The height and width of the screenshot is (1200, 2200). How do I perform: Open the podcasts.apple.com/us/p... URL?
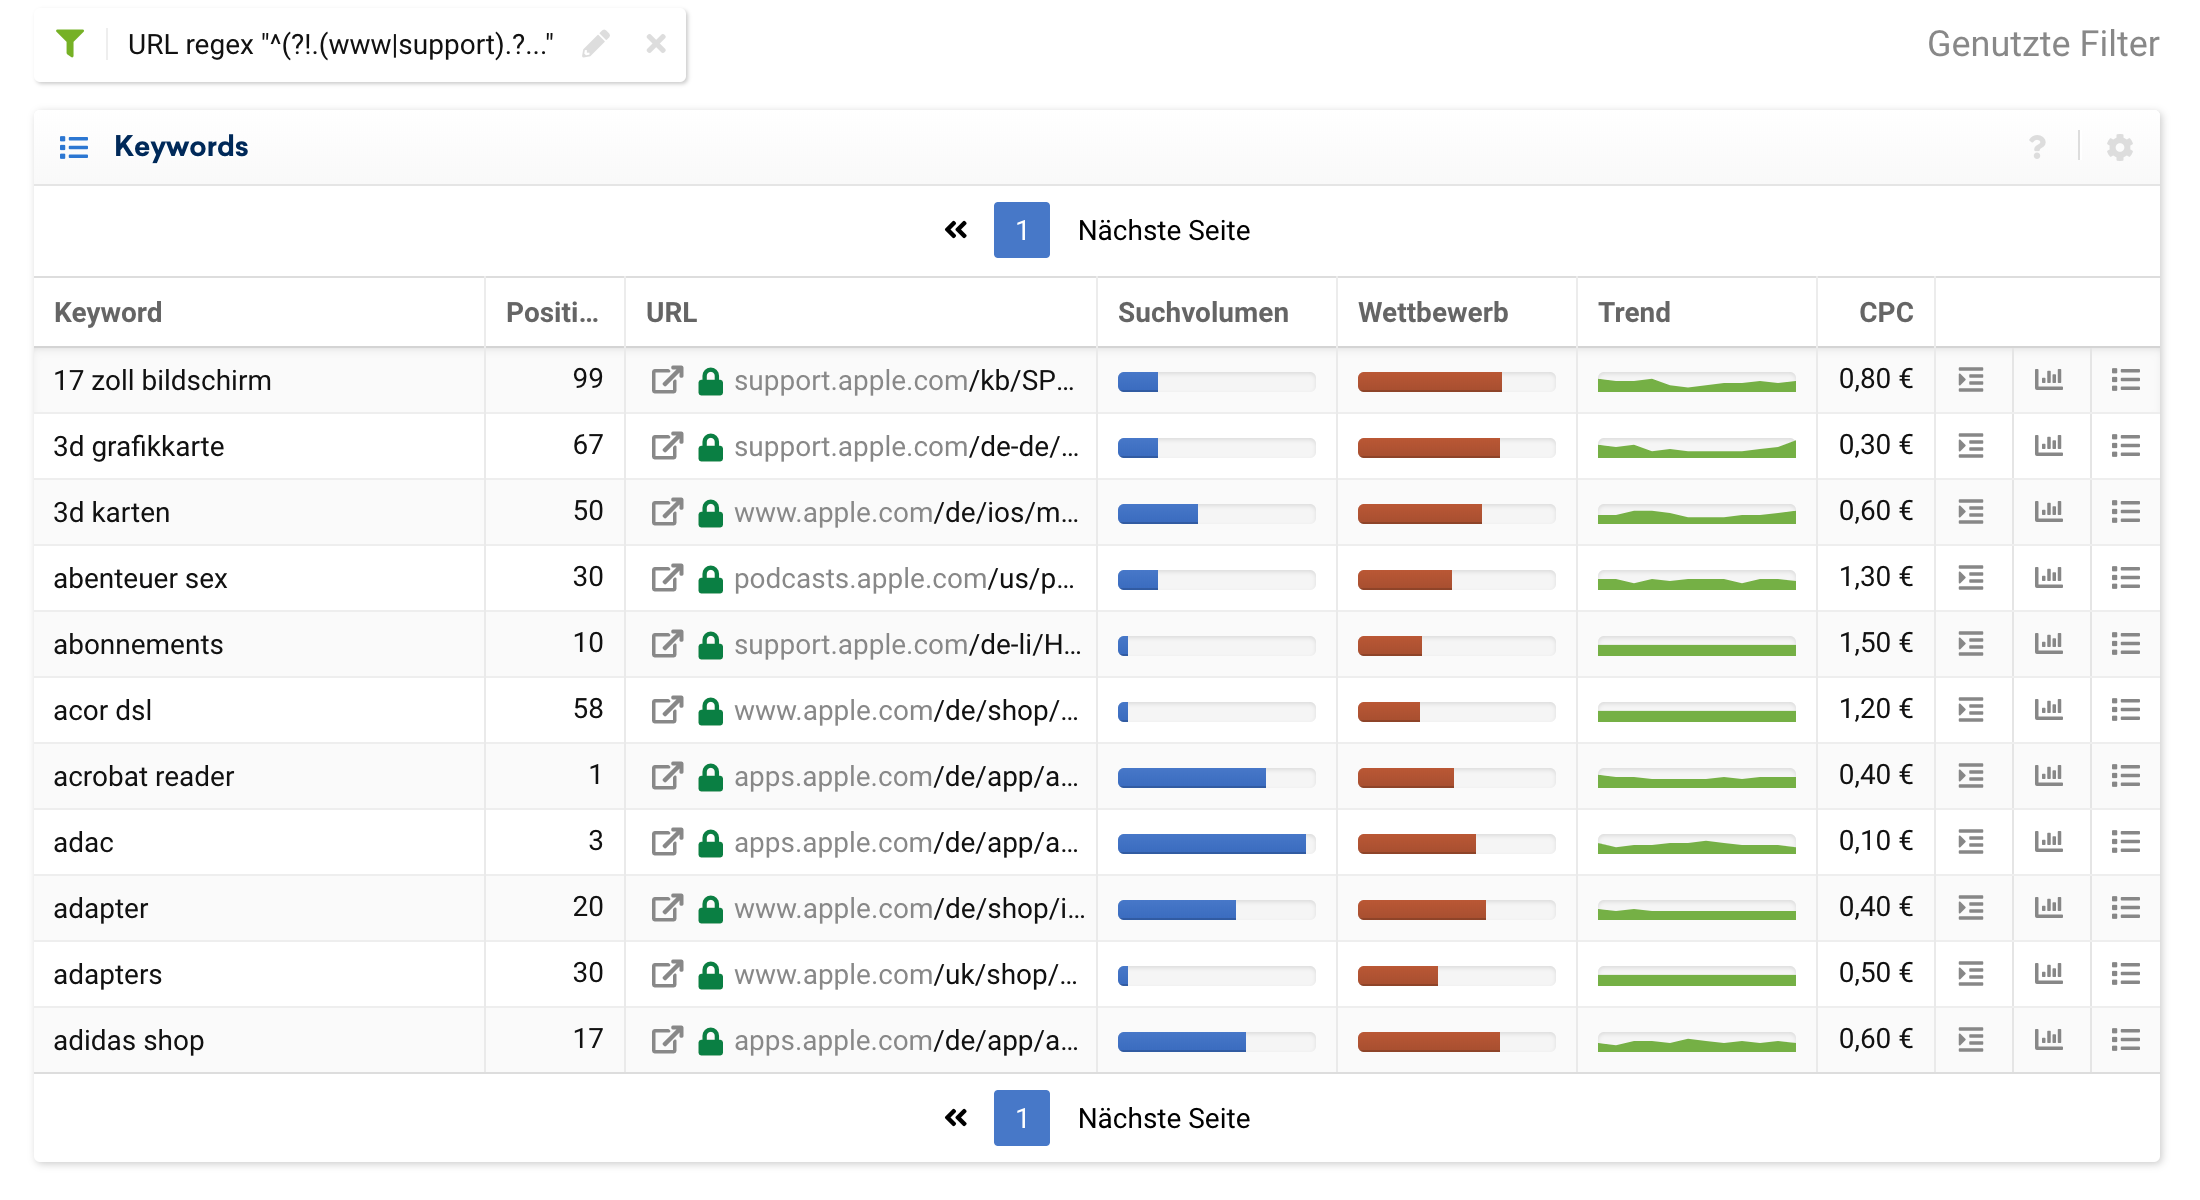[904, 578]
